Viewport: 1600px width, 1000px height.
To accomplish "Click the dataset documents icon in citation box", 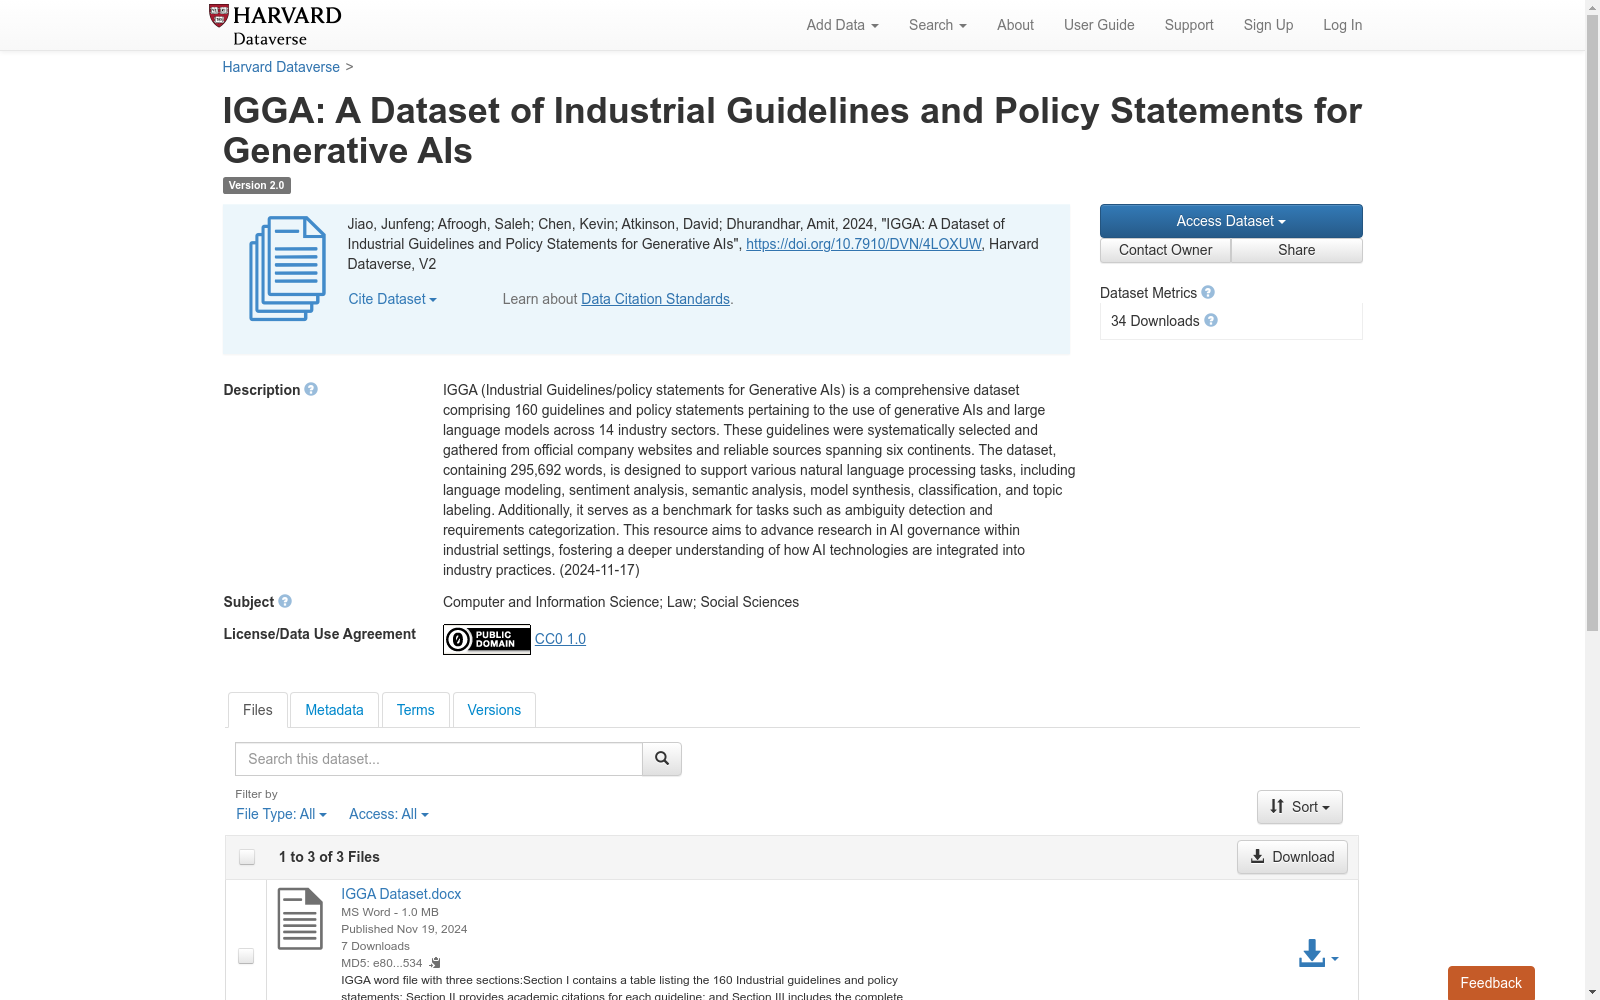I will coord(288,268).
